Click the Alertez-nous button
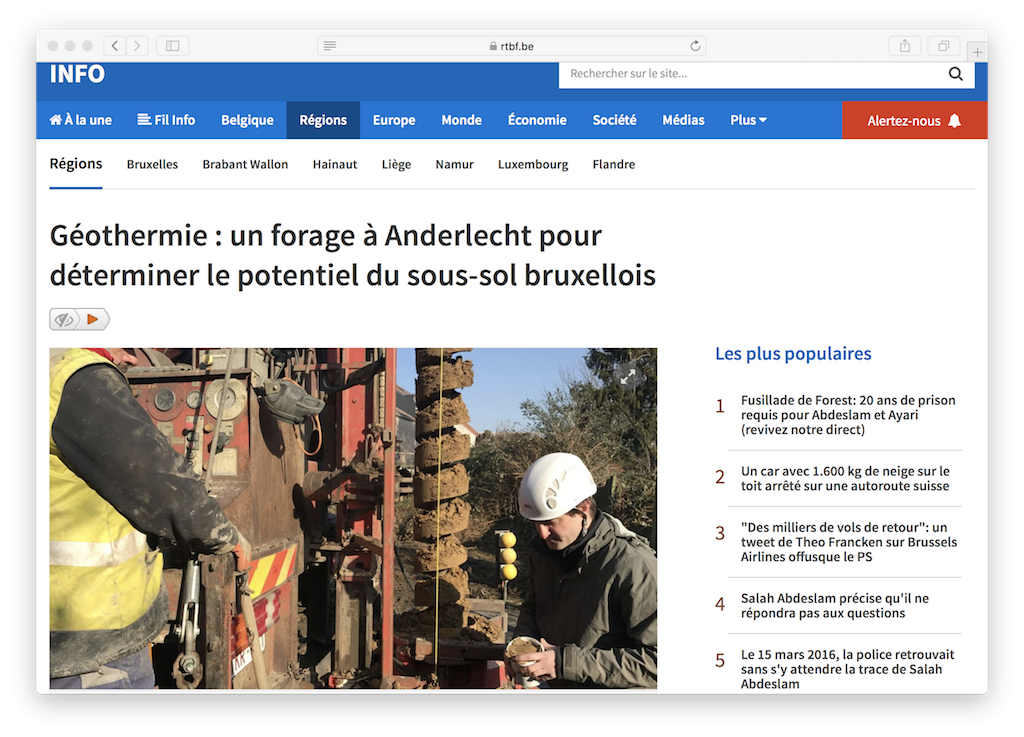 [x=914, y=121]
